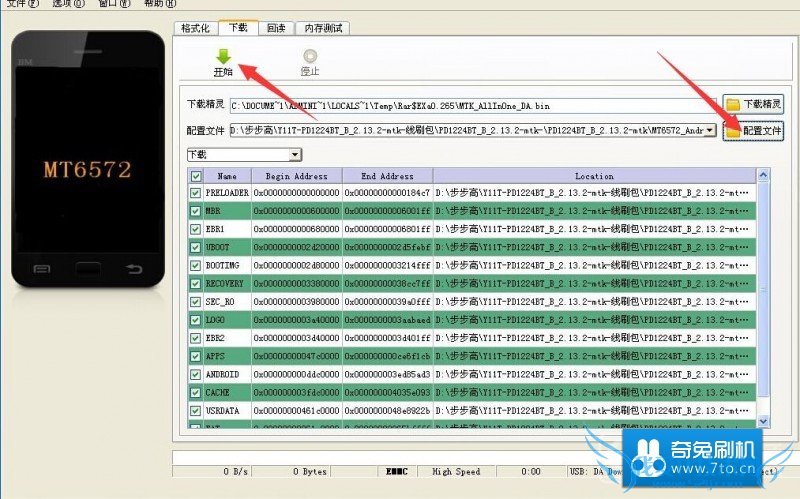Viewport: 800px width, 499px height.
Task: Click Begin Address column header
Action: [x=296, y=176]
